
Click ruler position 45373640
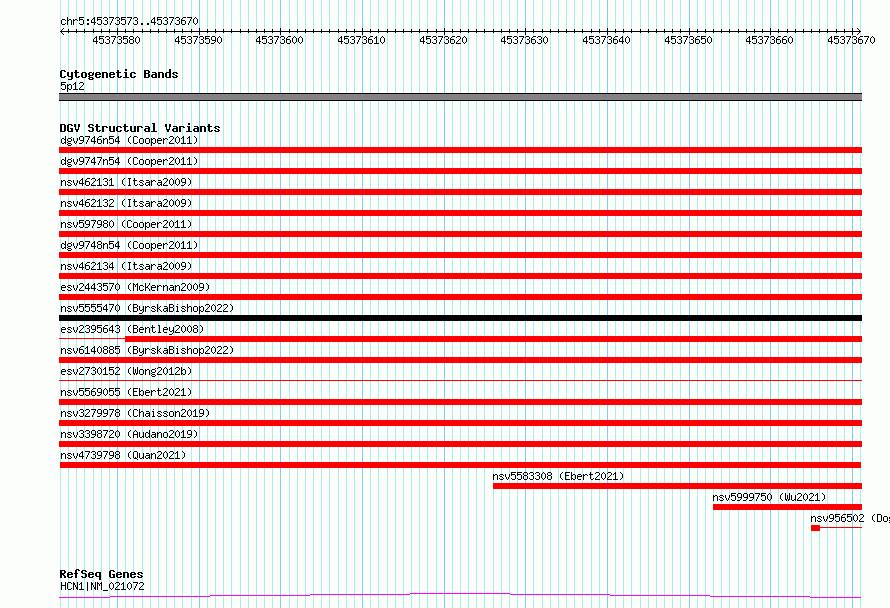(606, 40)
